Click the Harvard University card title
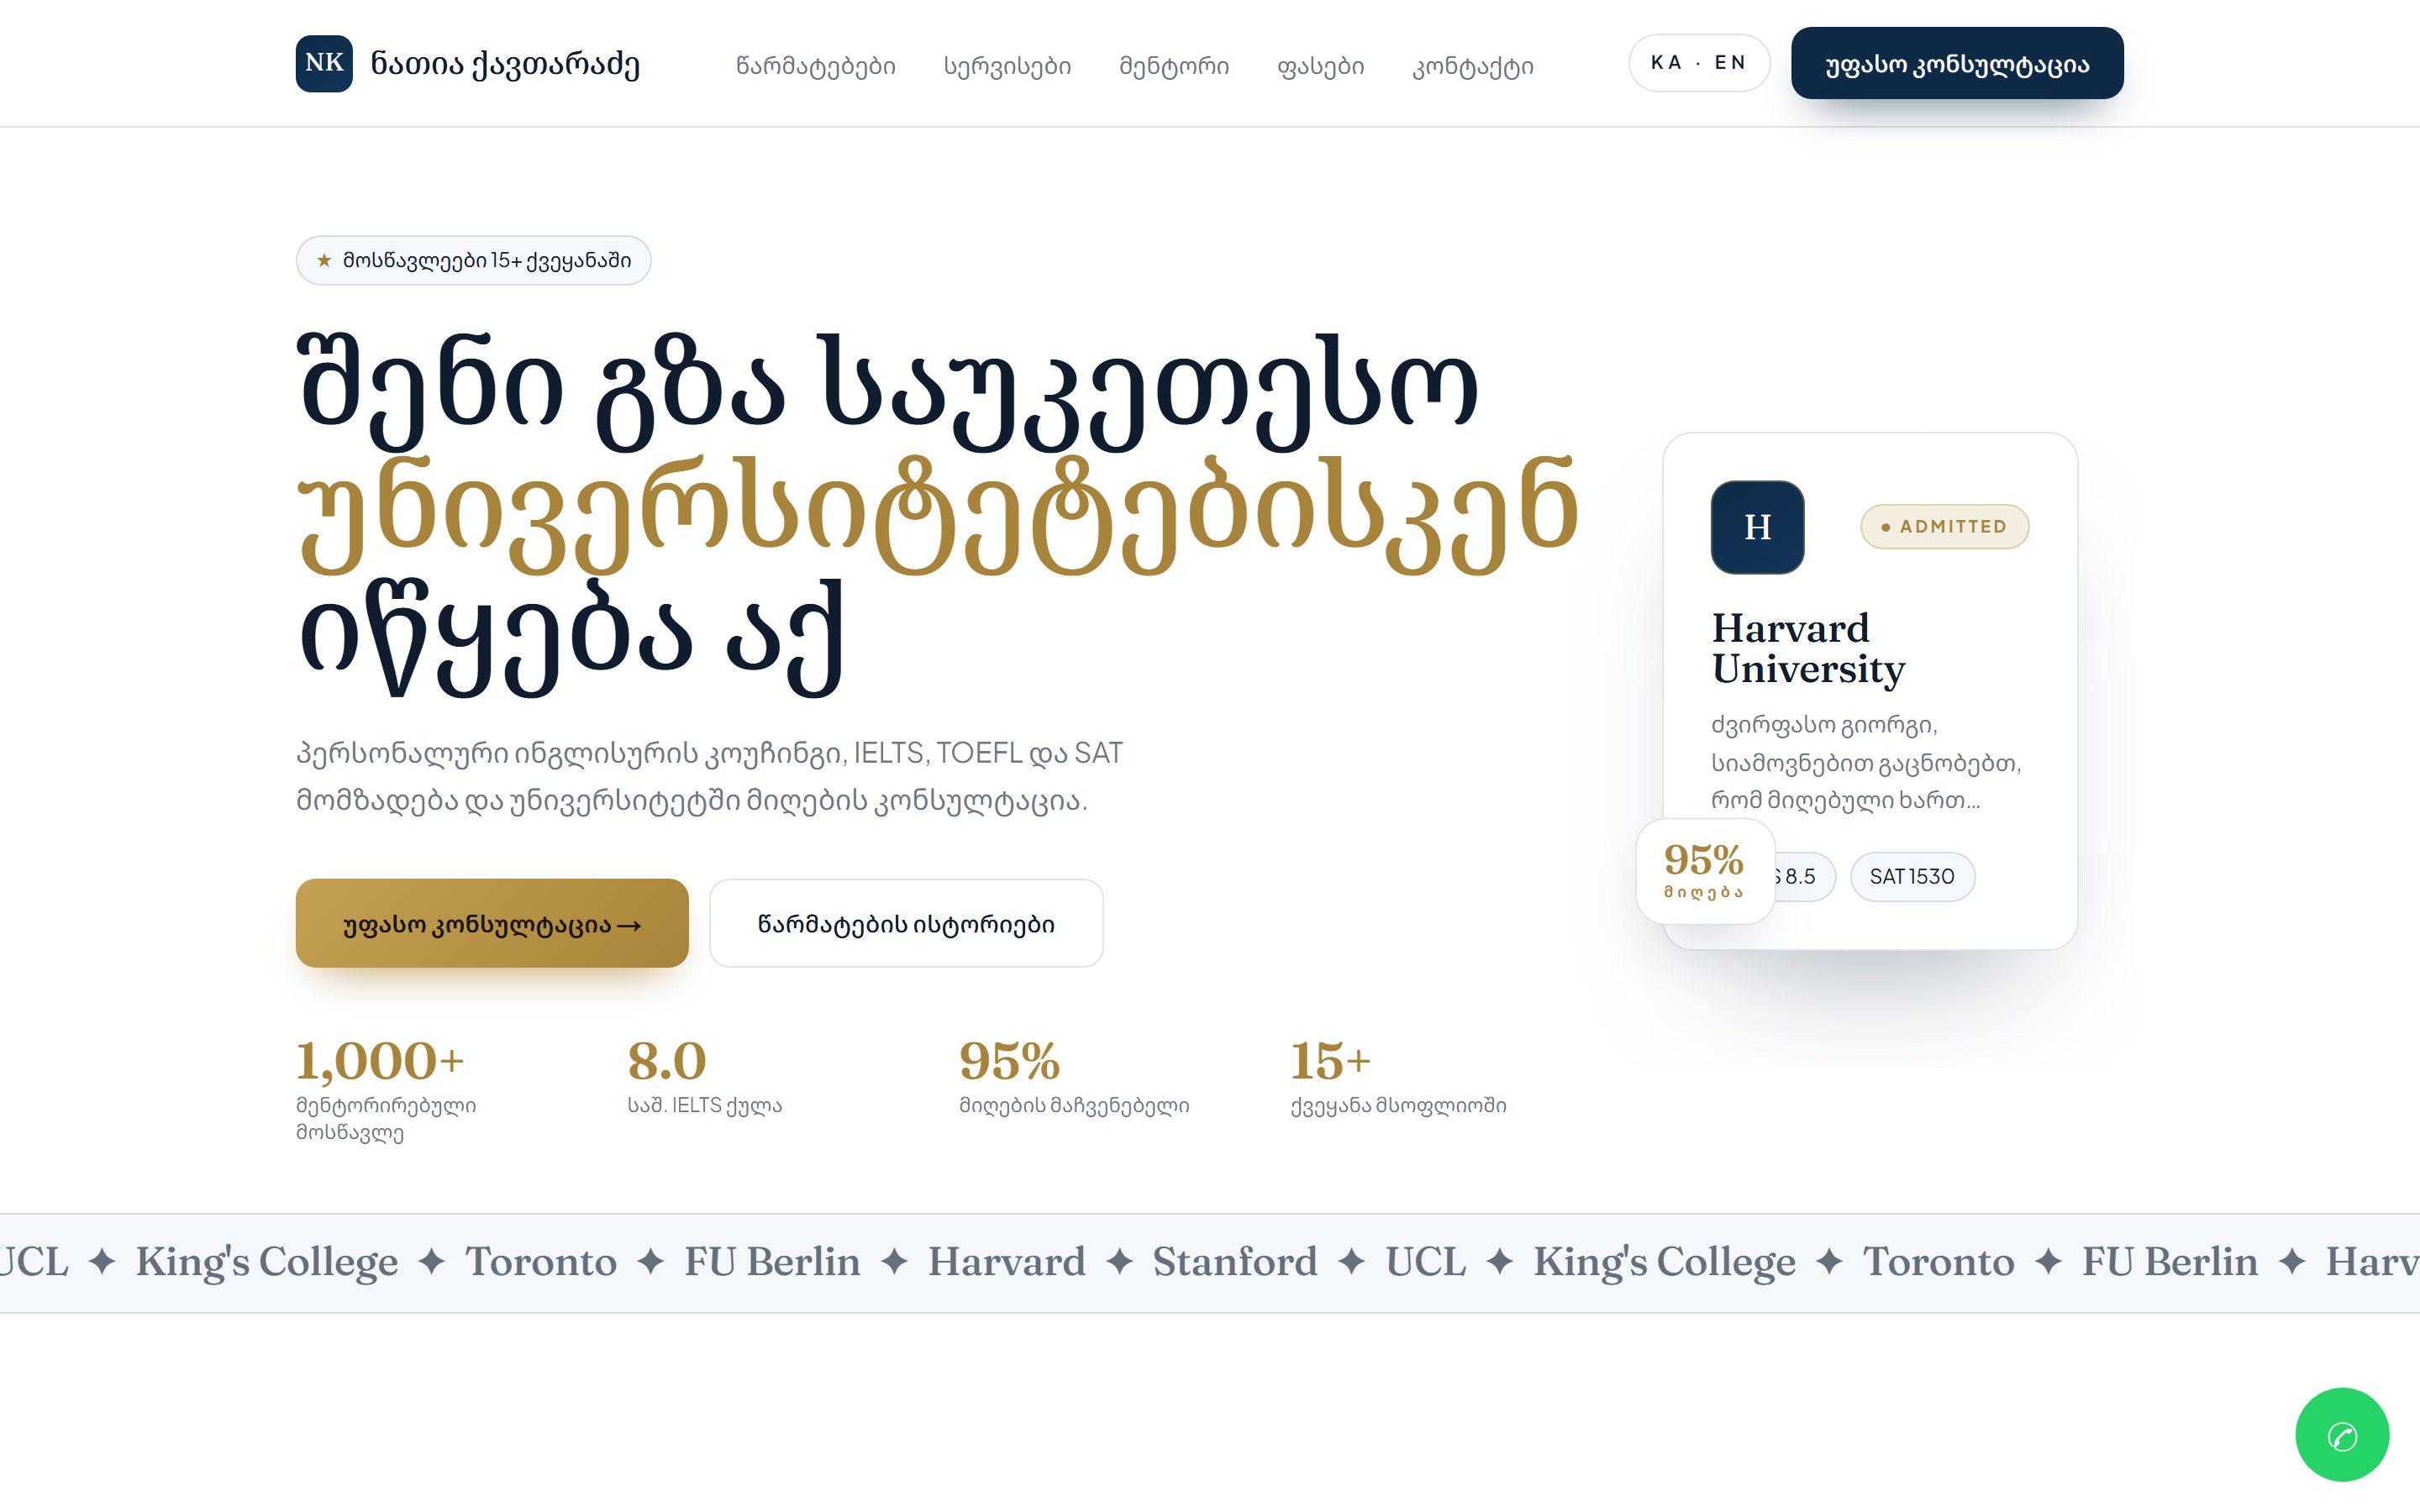 tap(1808, 648)
